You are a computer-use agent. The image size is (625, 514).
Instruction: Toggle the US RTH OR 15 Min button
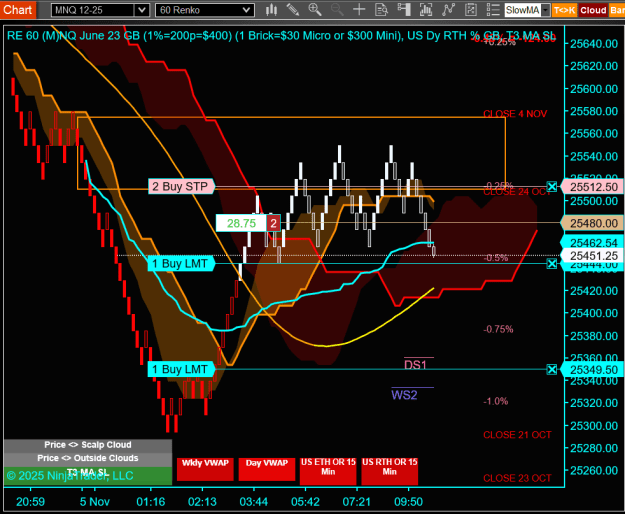click(x=389, y=471)
